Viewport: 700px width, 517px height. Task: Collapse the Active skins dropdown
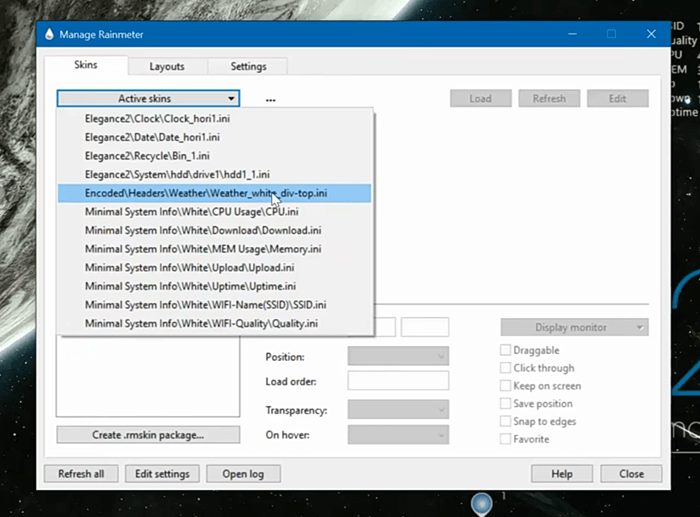pyautogui.click(x=148, y=98)
